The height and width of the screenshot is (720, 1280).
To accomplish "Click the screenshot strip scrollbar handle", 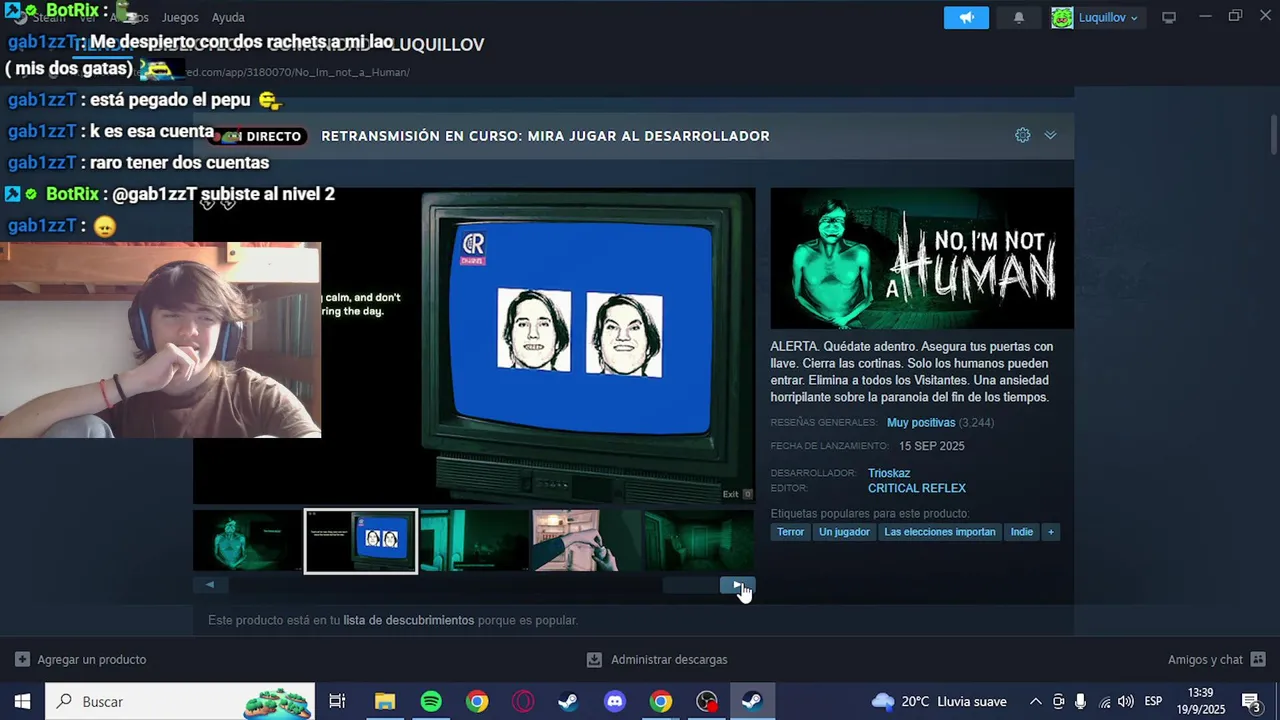I will (691, 585).
